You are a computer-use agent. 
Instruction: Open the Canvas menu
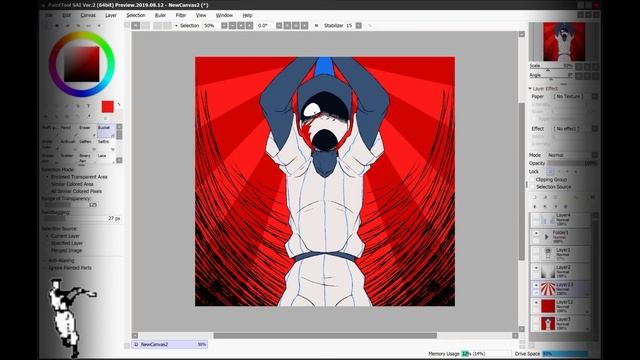(88, 15)
